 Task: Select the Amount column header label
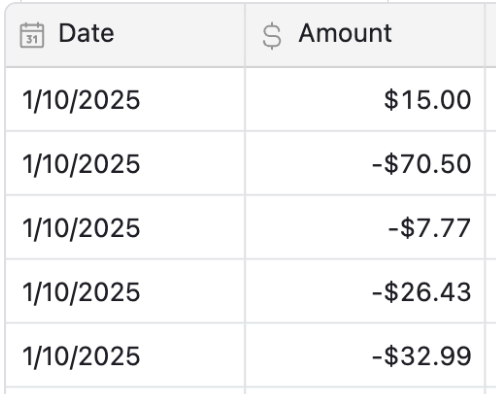point(345,33)
